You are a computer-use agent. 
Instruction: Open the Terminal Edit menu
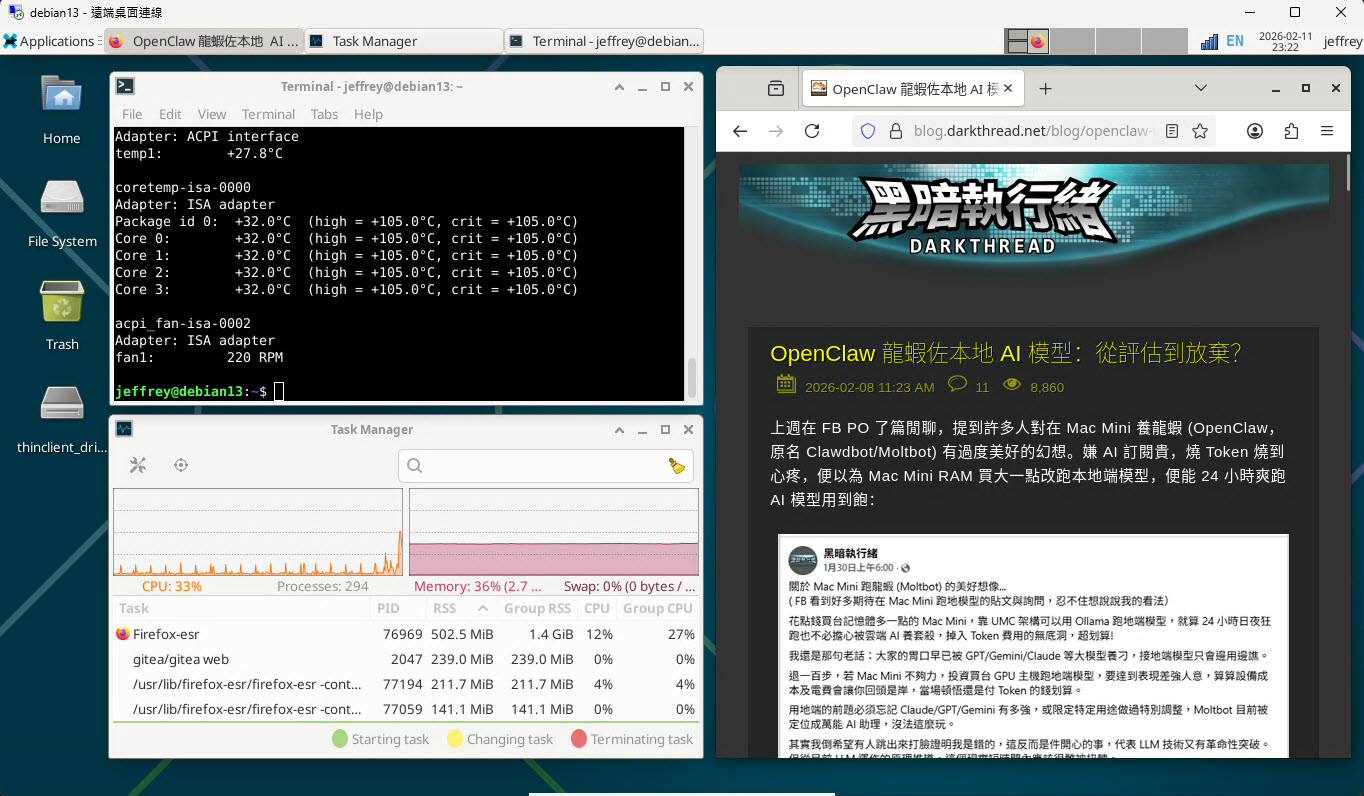(x=170, y=114)
